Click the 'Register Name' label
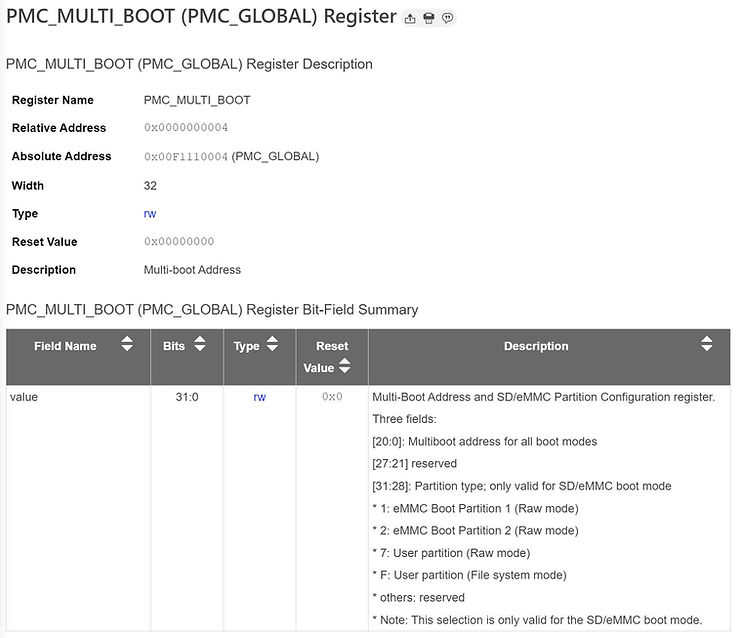 click(x=53, y=101)
